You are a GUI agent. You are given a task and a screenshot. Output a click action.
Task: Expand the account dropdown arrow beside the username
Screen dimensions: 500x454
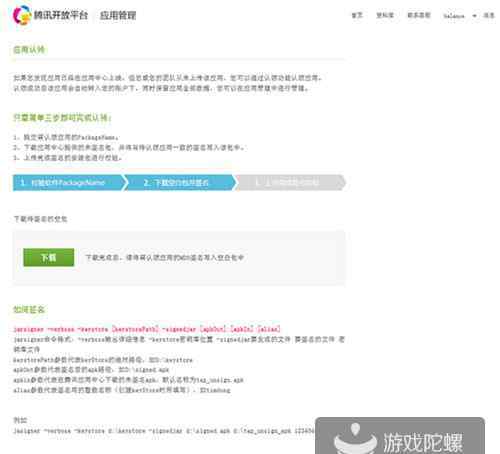tap(474, 16)
